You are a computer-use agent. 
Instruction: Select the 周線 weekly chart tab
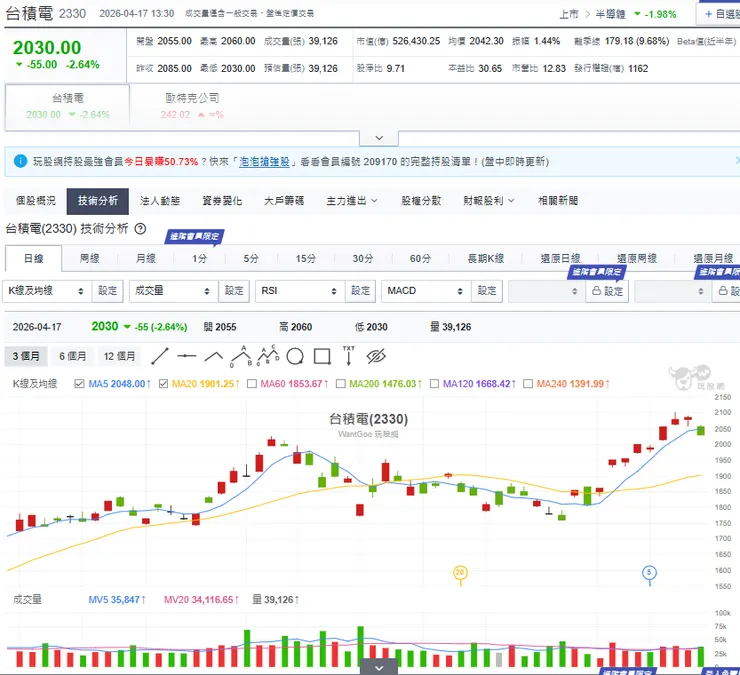point(90,259)
